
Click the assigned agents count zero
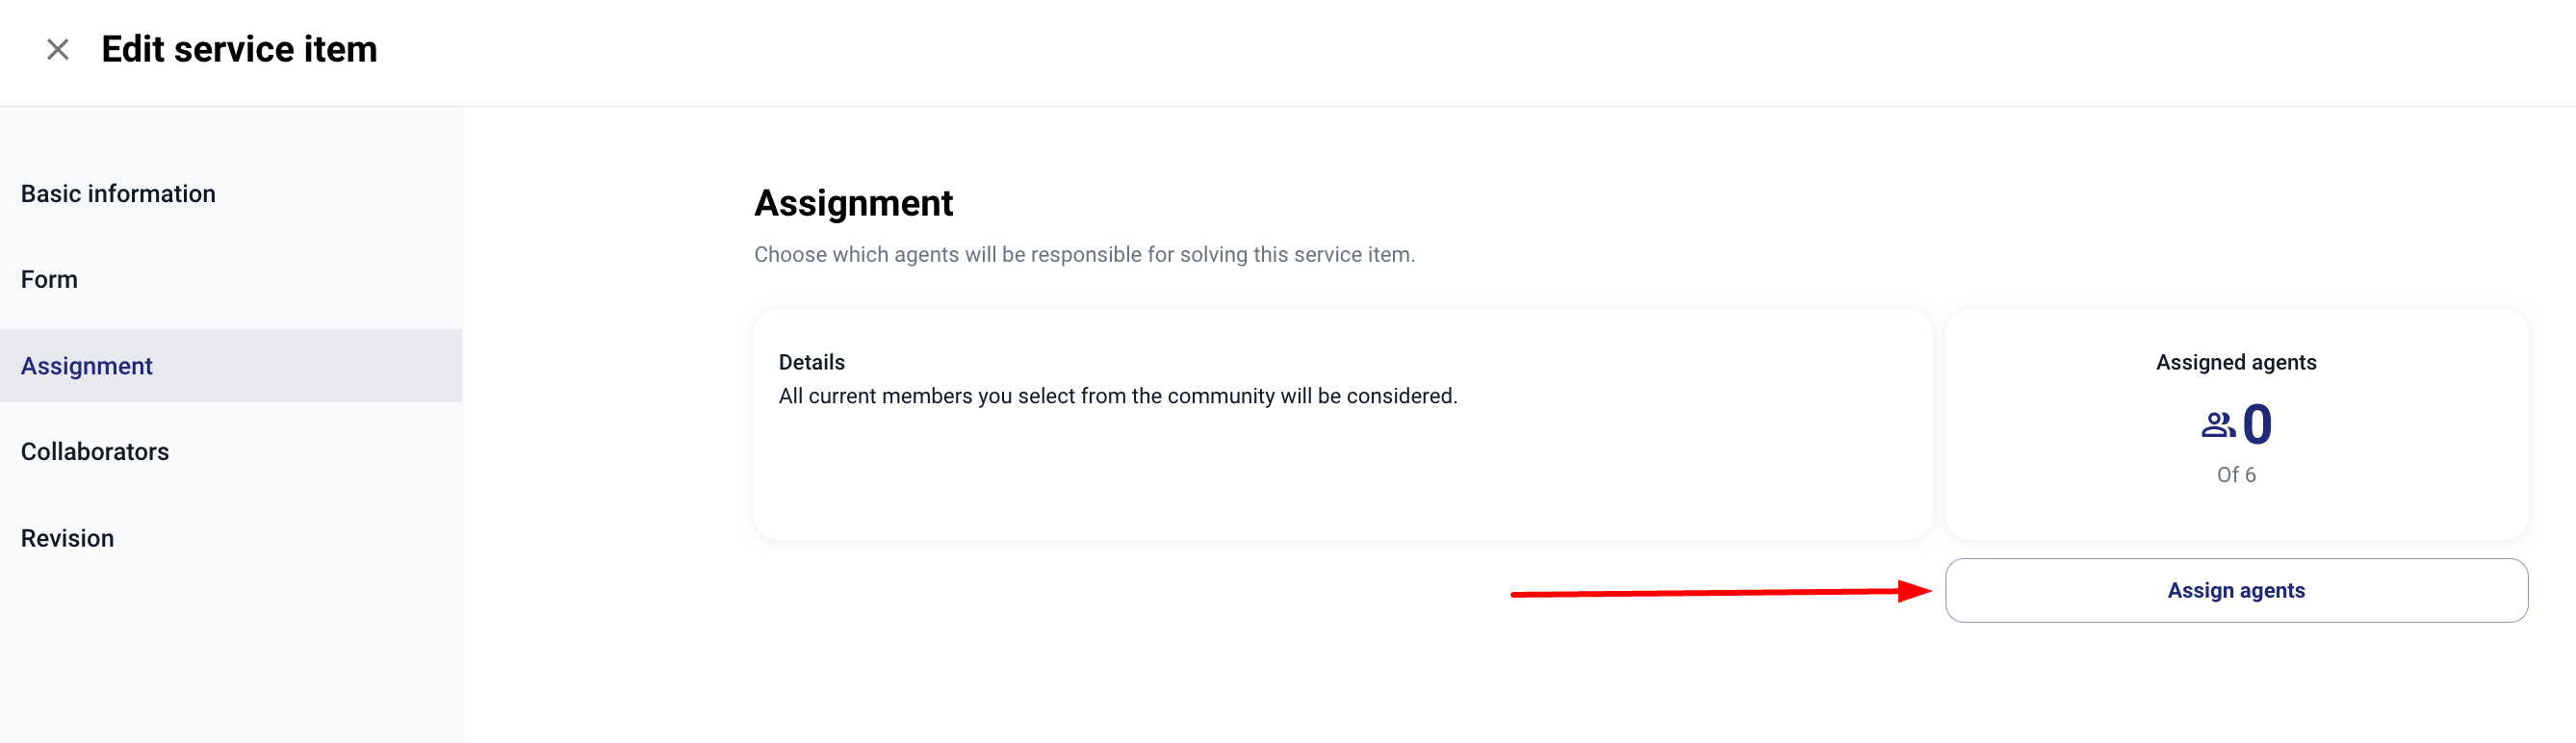tap(2257, 425)
